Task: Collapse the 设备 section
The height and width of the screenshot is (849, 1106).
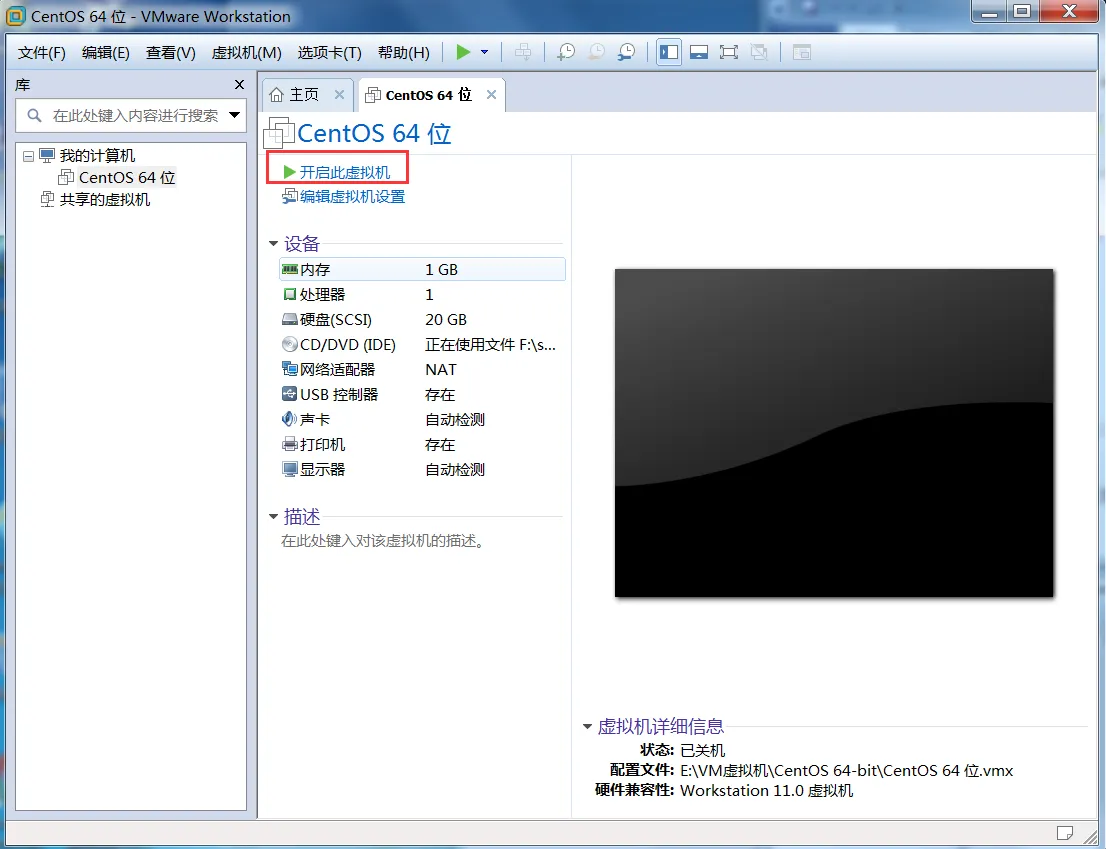Action: click(273, 244)
